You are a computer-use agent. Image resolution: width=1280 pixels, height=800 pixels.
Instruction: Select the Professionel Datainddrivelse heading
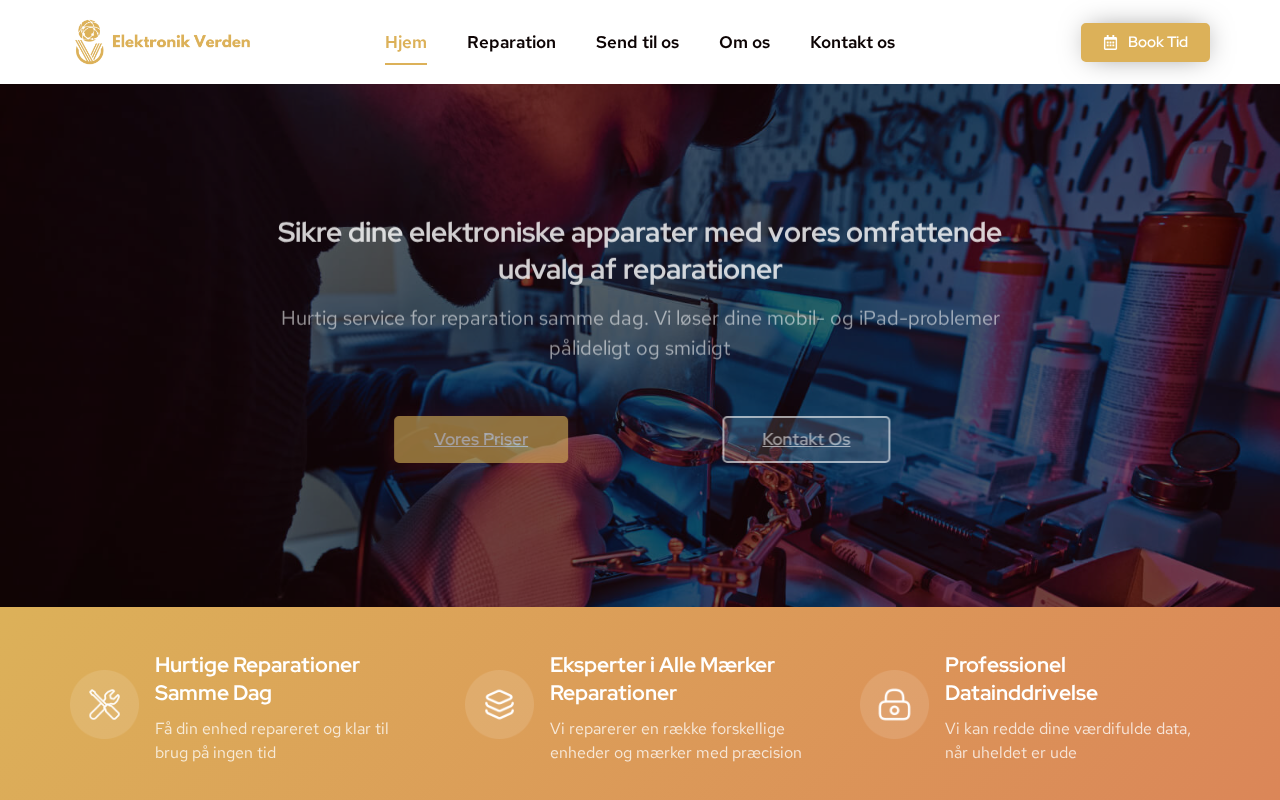coord(1021,678)
